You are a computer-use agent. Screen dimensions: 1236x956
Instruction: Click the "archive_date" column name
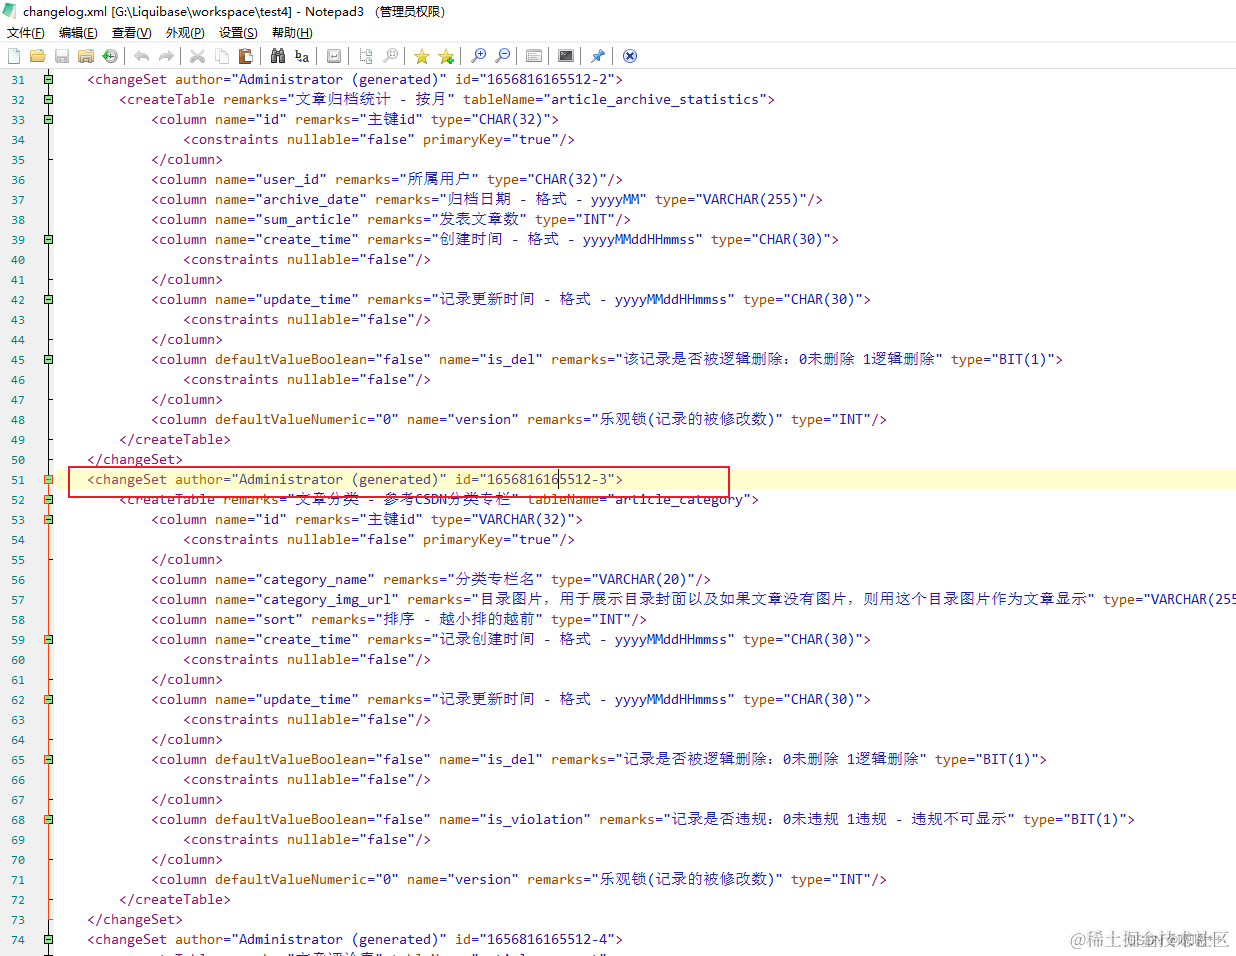tap(311, 199)
